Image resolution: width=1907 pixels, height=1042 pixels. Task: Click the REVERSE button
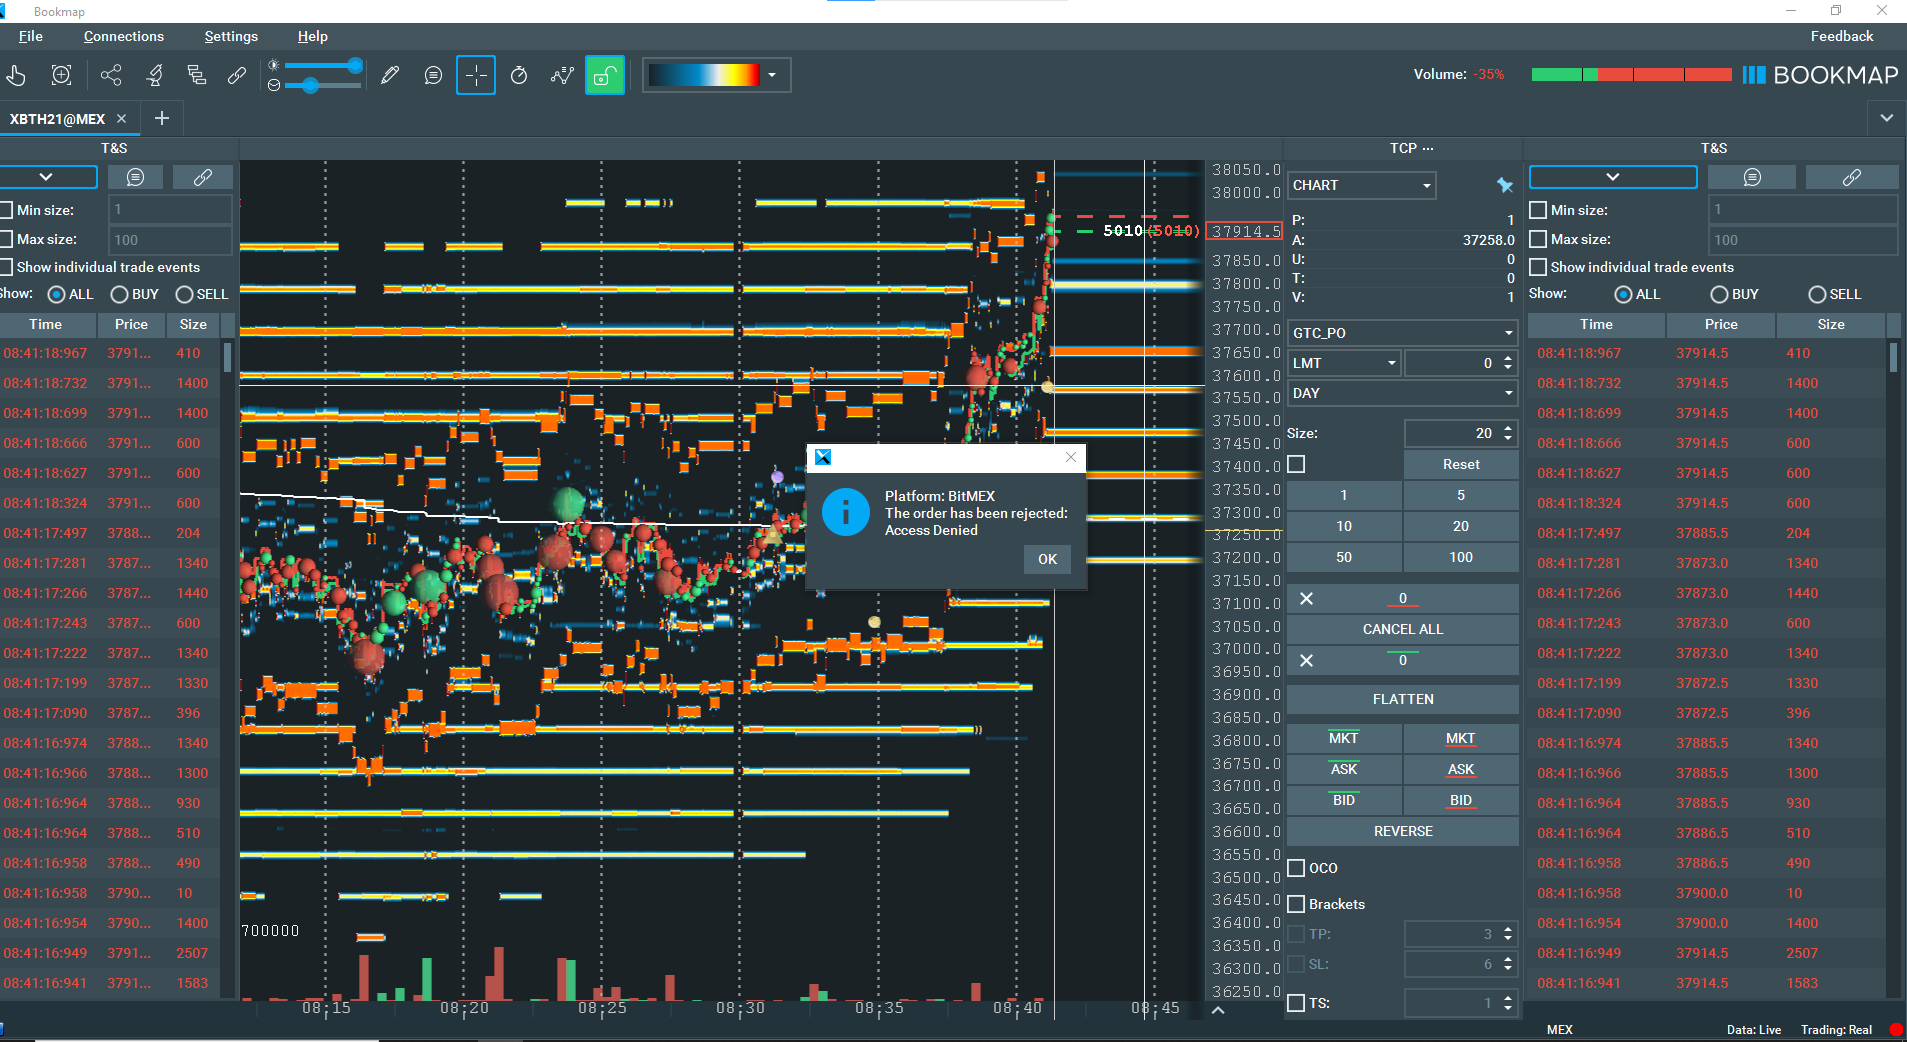click(x=1402, y=831)
